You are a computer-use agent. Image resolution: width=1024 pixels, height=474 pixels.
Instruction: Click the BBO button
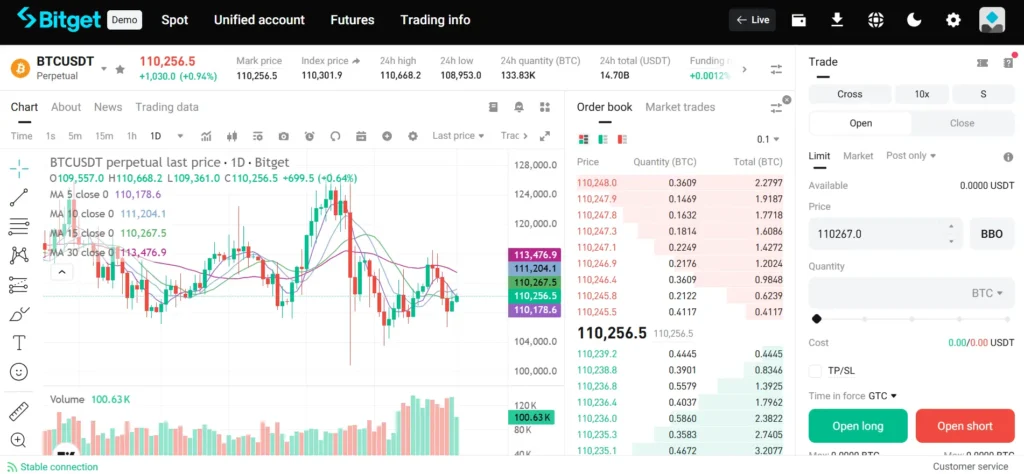pyautogui.click(x=991, y=234)
